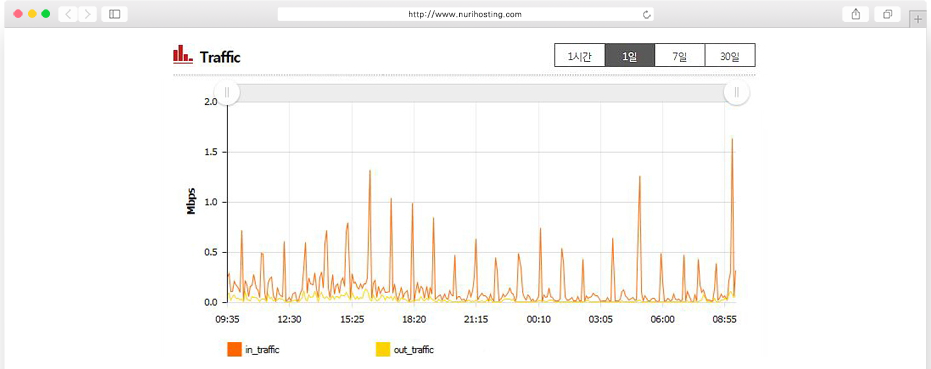This screenshot has height=369, width=931.
Task: Click the 06:00 time axis label
Action: pos(663,319)
